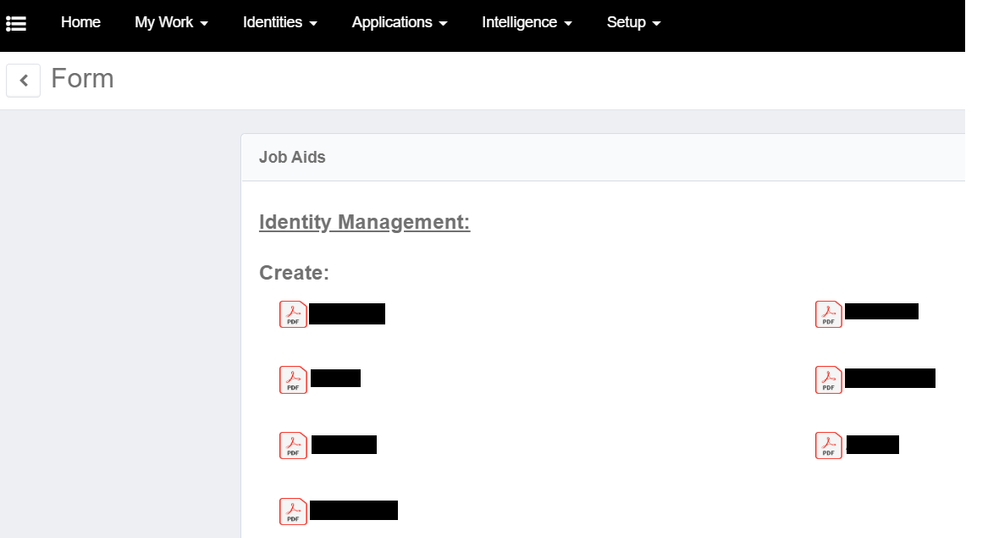Select the last PDF icon in the right column

pos(829,445)
